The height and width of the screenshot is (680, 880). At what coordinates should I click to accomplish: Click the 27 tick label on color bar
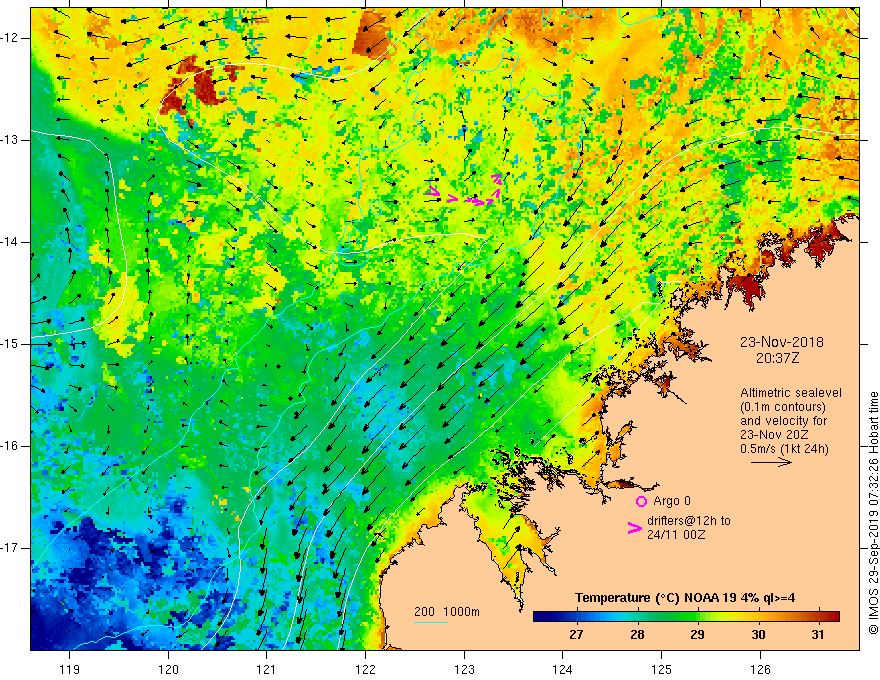pos(576,635)
